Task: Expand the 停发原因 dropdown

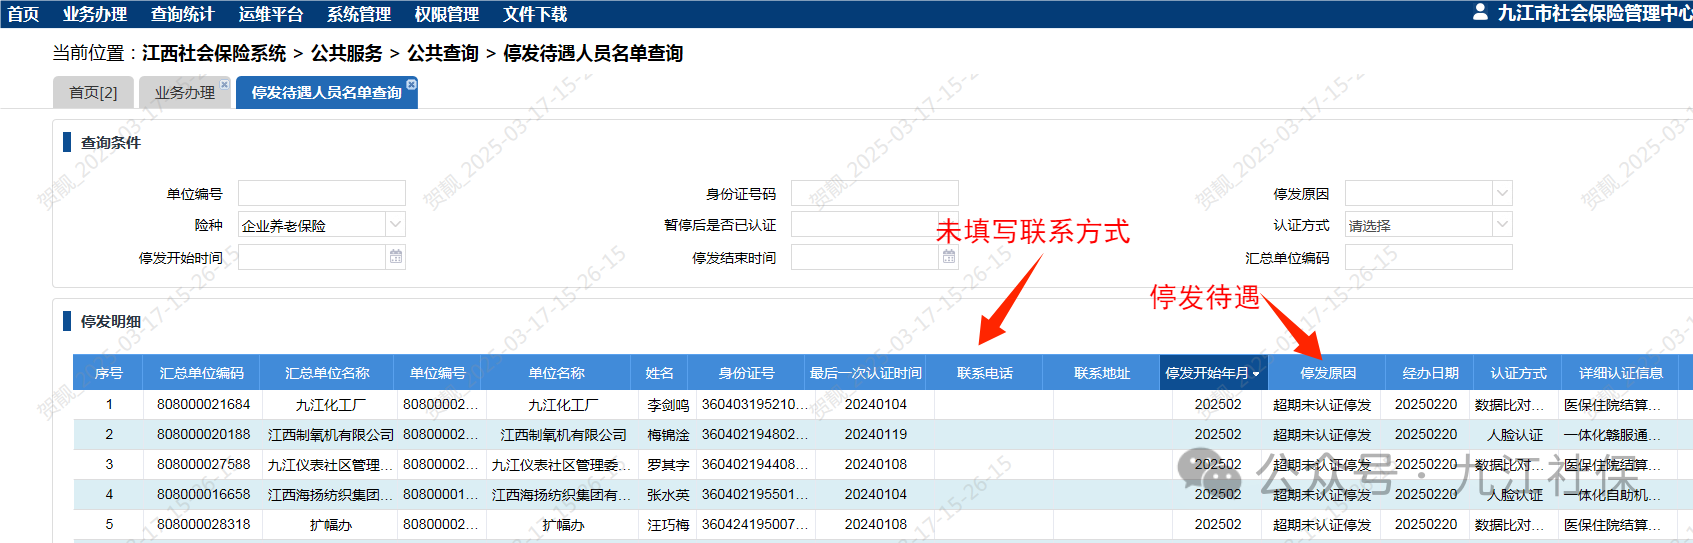Action: (1501, 193)
